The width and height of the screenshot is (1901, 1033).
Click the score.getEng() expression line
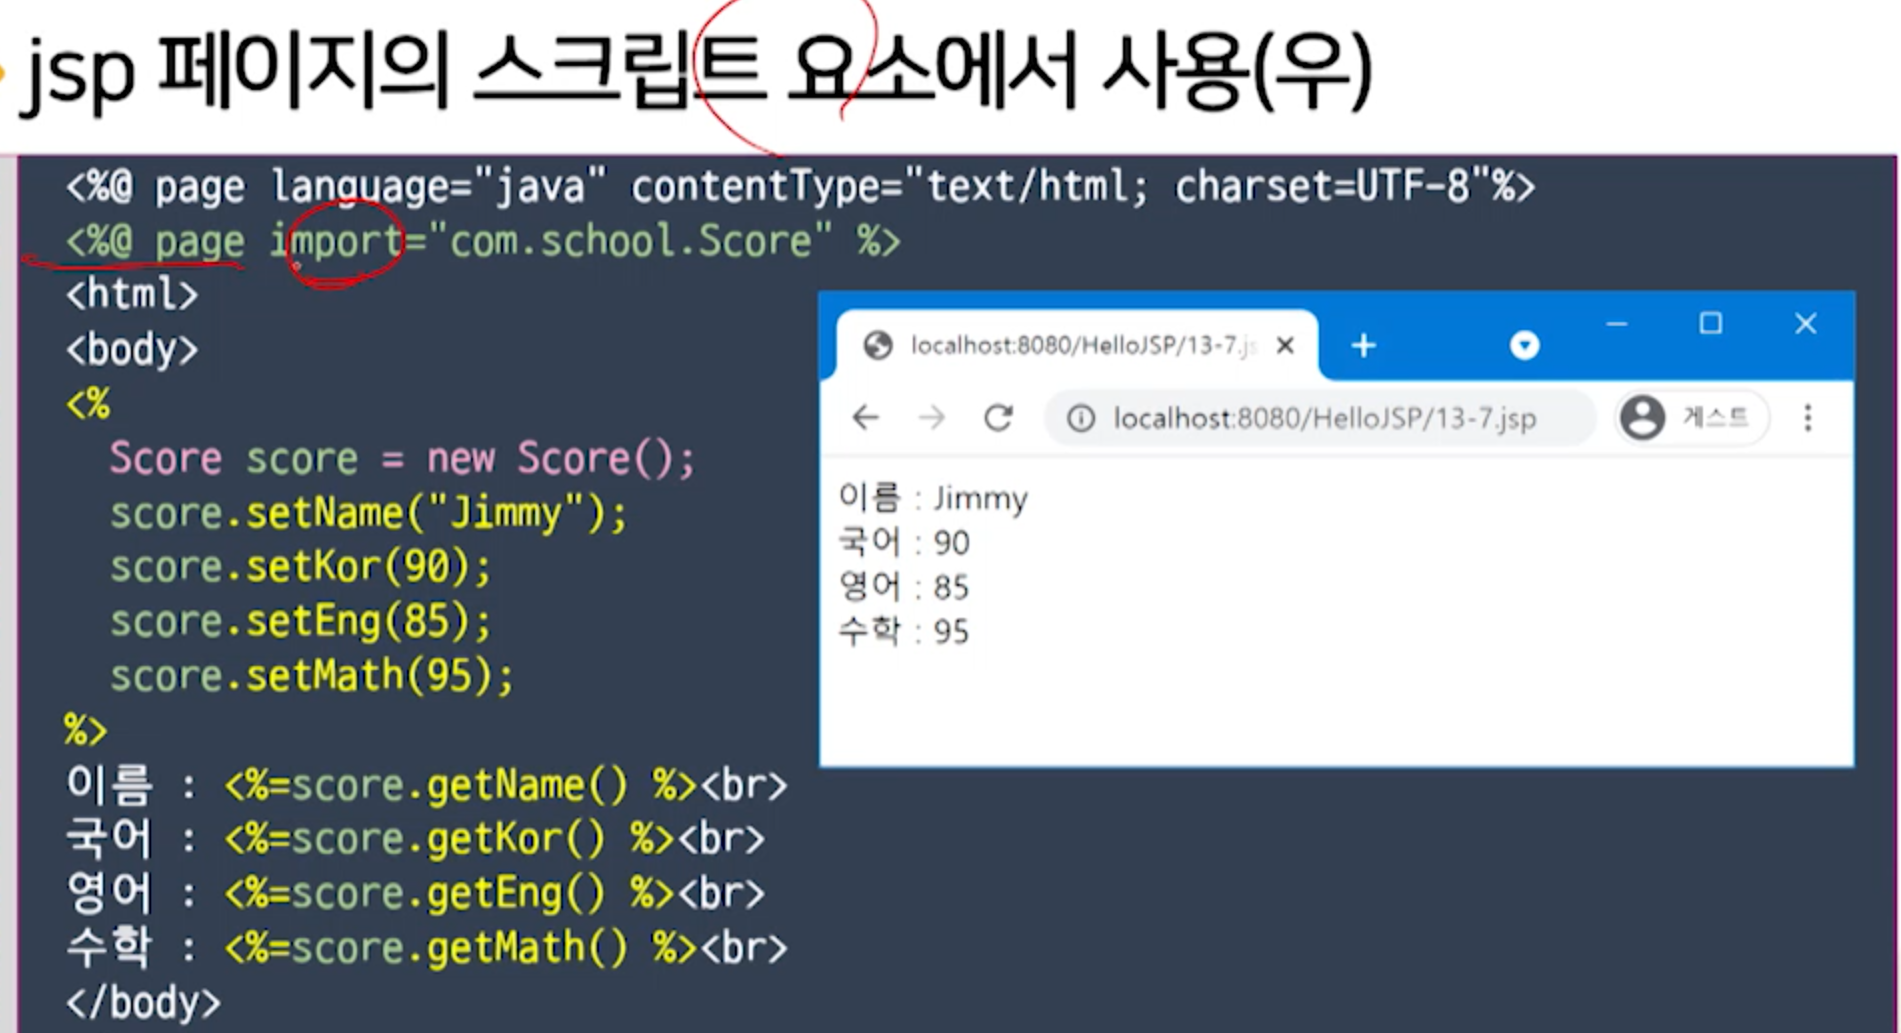pos(416,893)
